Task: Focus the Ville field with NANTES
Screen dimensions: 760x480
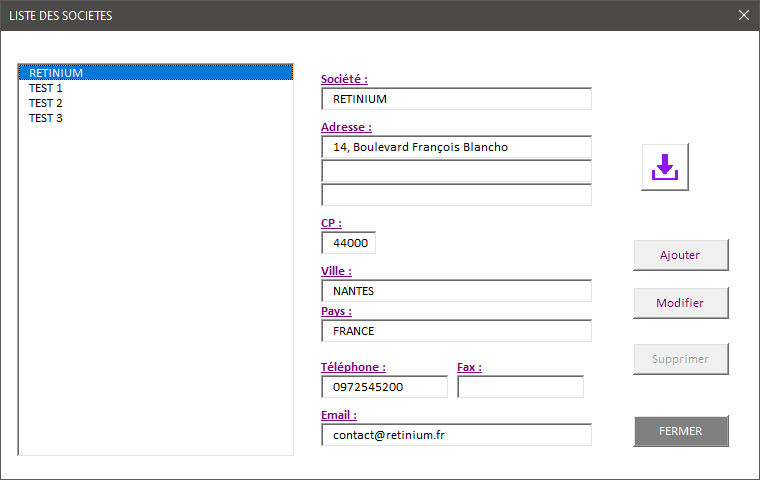Action: click(456, 291)
